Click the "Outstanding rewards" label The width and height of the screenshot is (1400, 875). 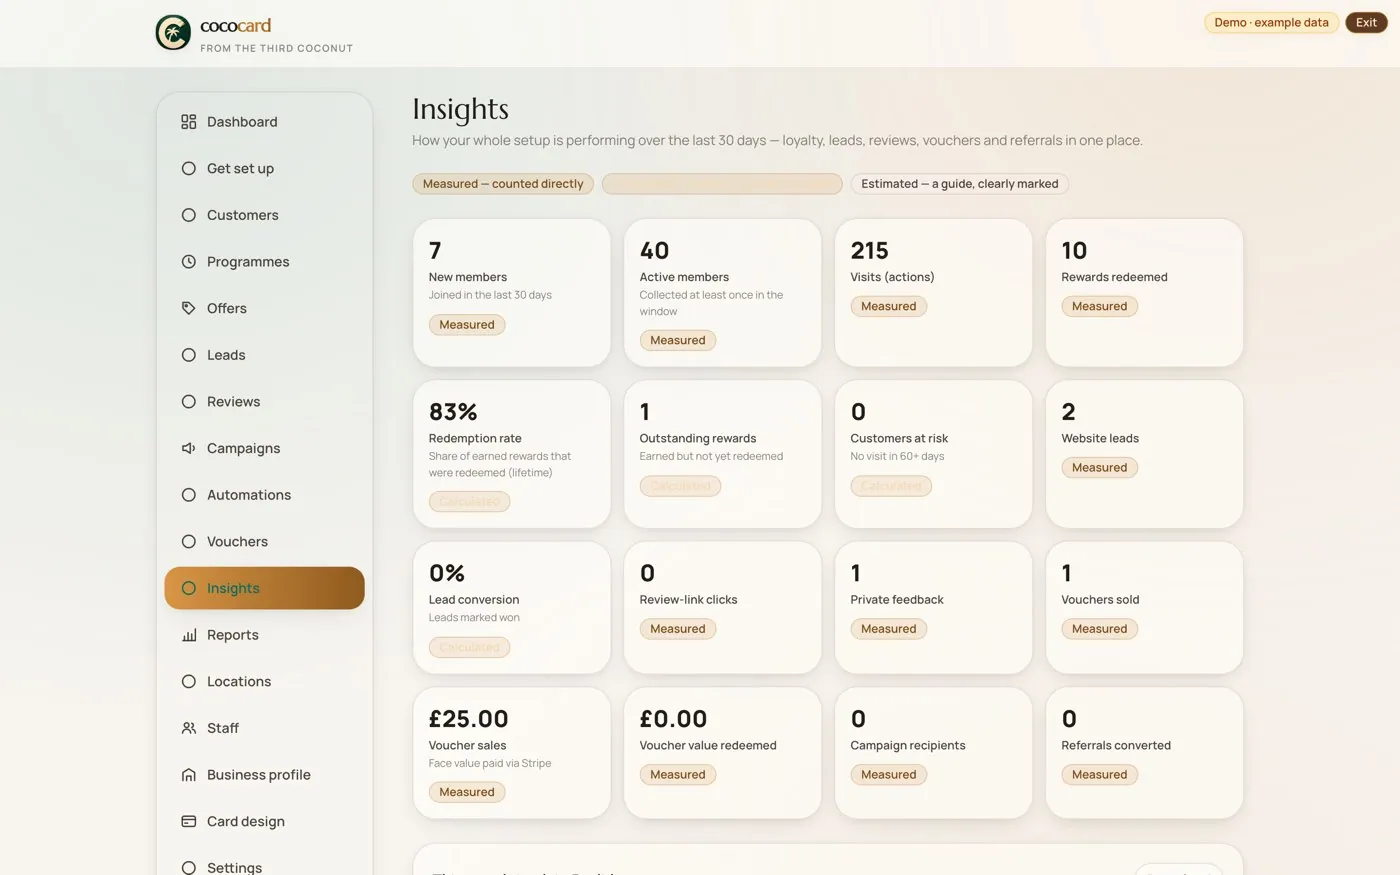click(x=698, y=438)
